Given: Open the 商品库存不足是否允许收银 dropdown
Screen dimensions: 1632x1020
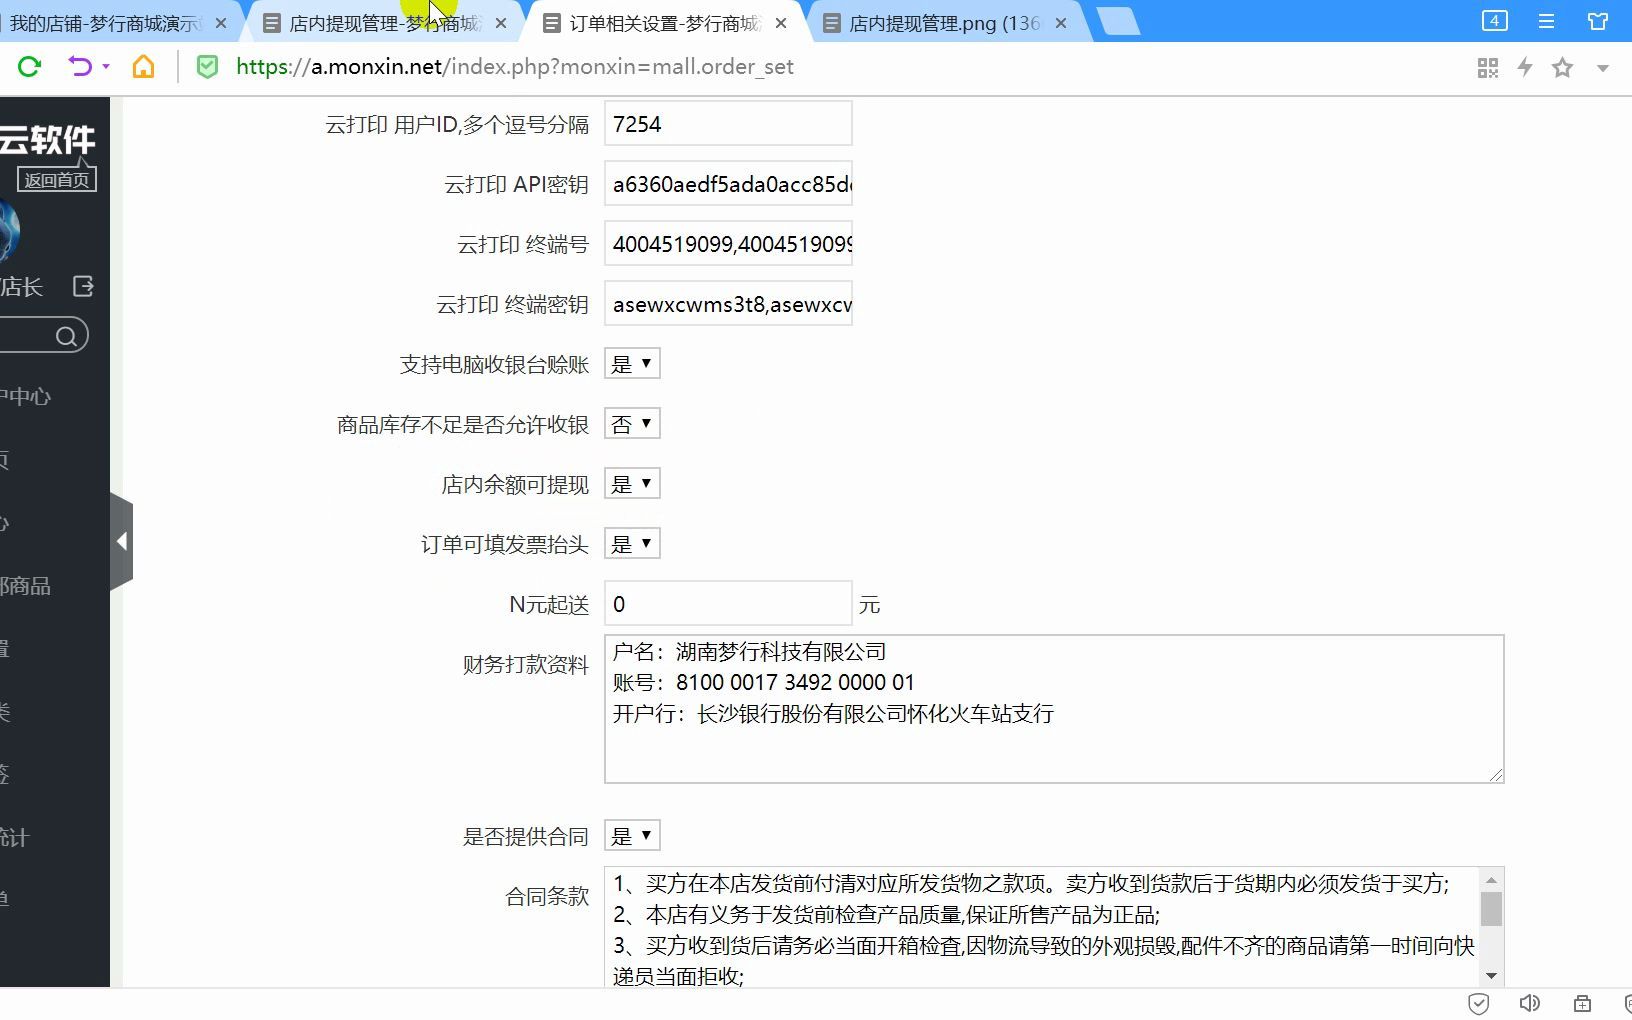Looking at the screenshot, I should (x=632, y=424).
